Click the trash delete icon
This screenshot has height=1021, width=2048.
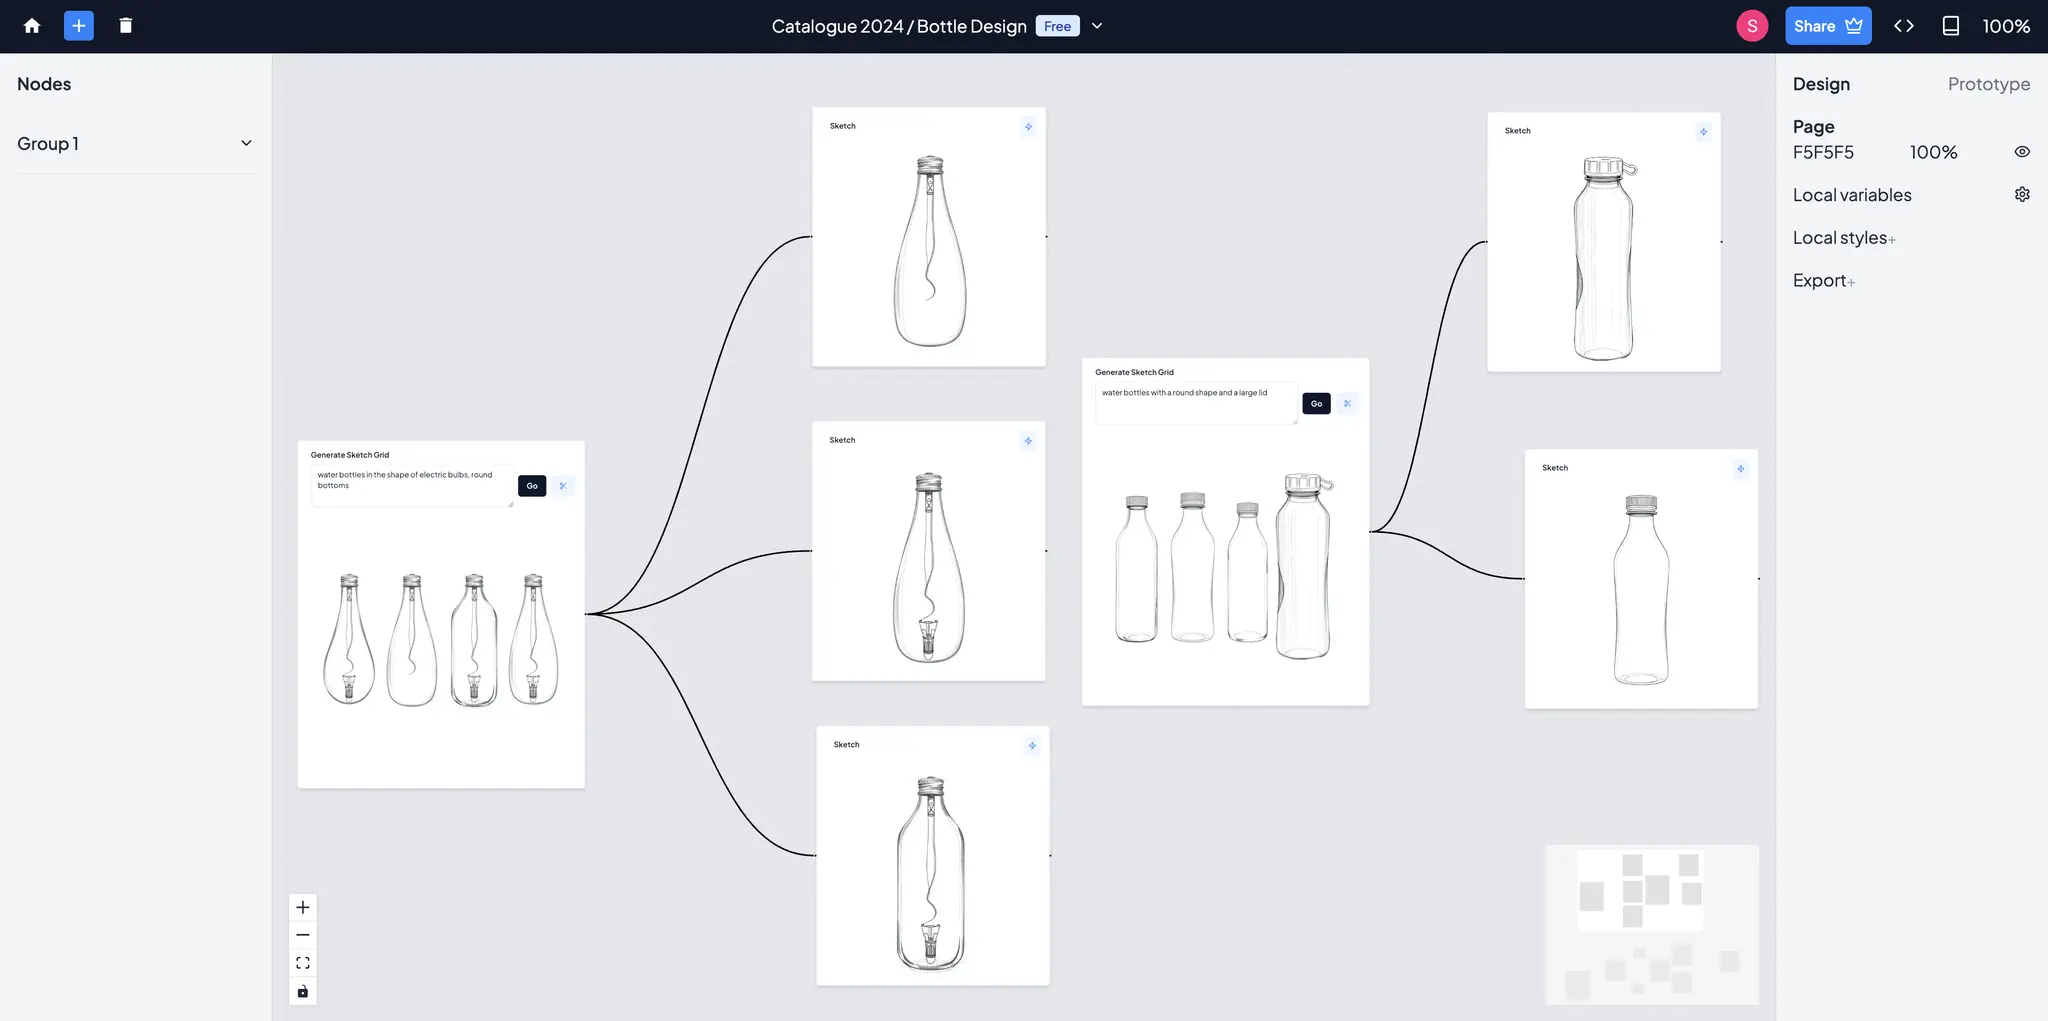tap(126, 26)
